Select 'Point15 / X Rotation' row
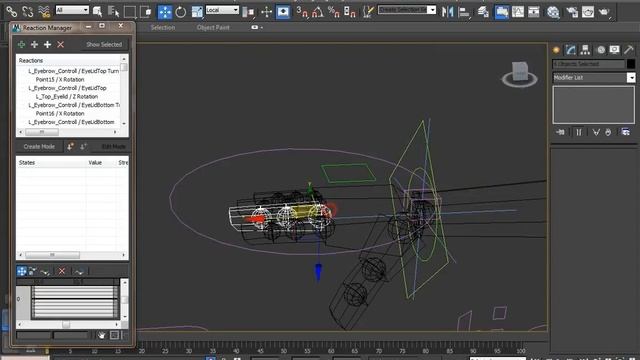 60,79
